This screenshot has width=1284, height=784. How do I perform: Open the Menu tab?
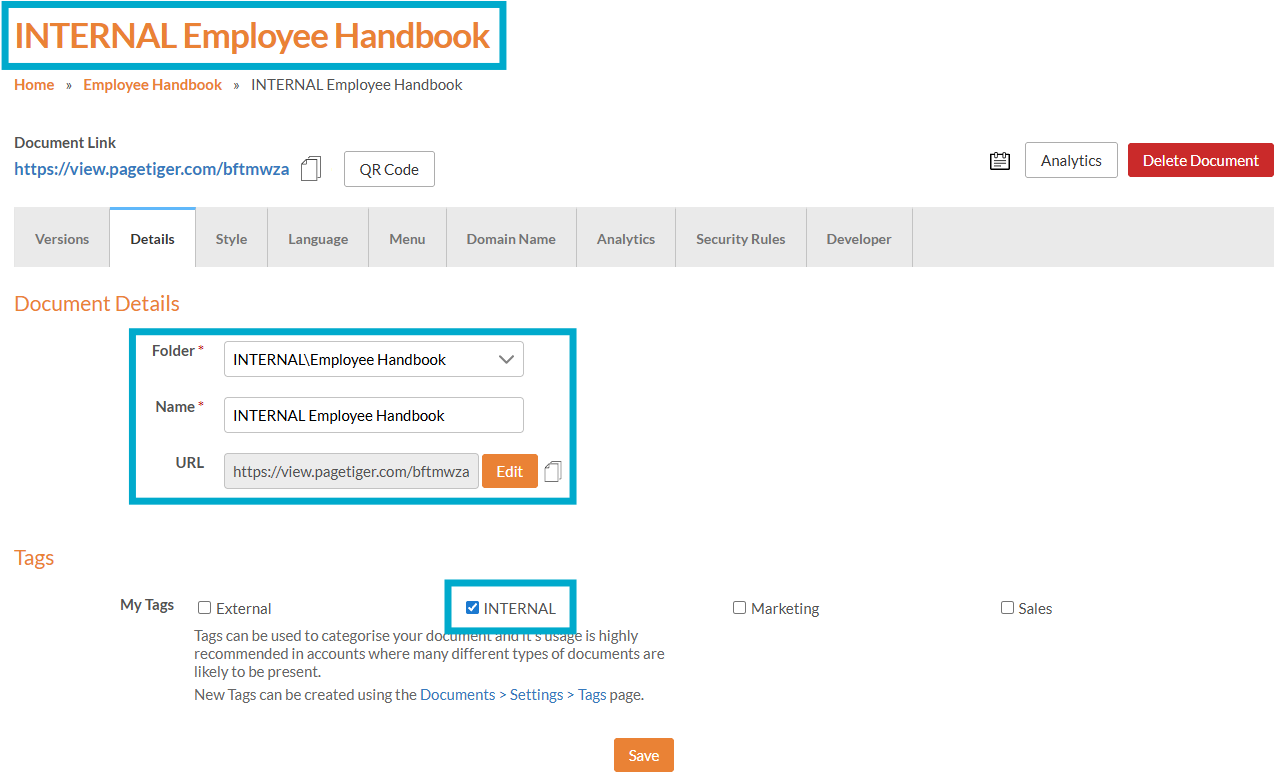(407, 239)
